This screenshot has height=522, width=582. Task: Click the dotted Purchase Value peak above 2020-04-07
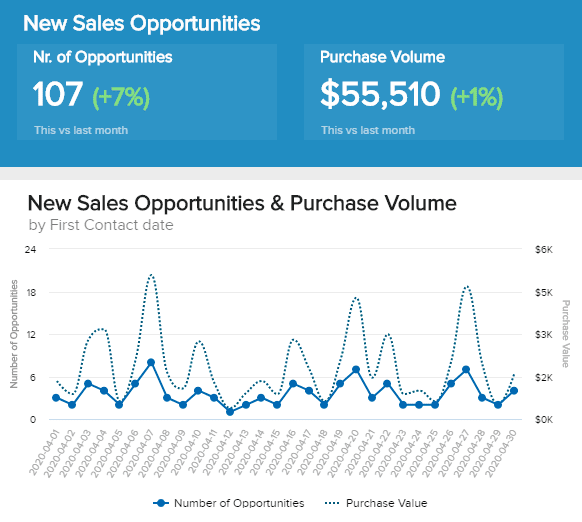151,275
